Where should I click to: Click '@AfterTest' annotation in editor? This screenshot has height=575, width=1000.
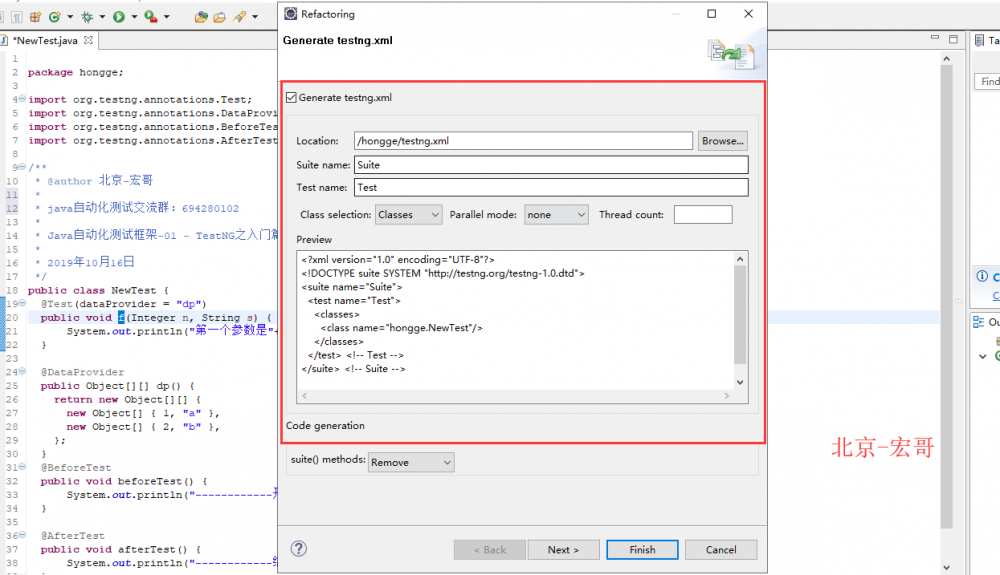(73, 536)
